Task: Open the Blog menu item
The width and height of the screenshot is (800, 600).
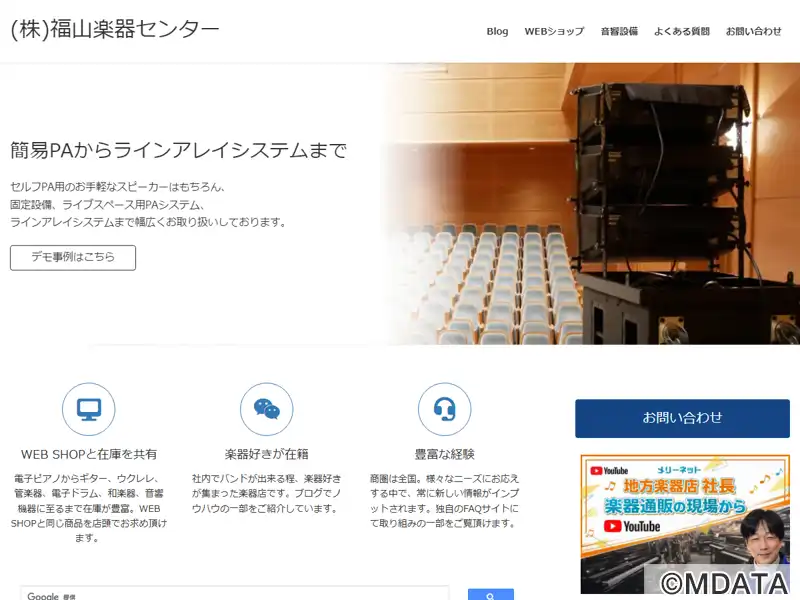Action: [x=497, y=31]
